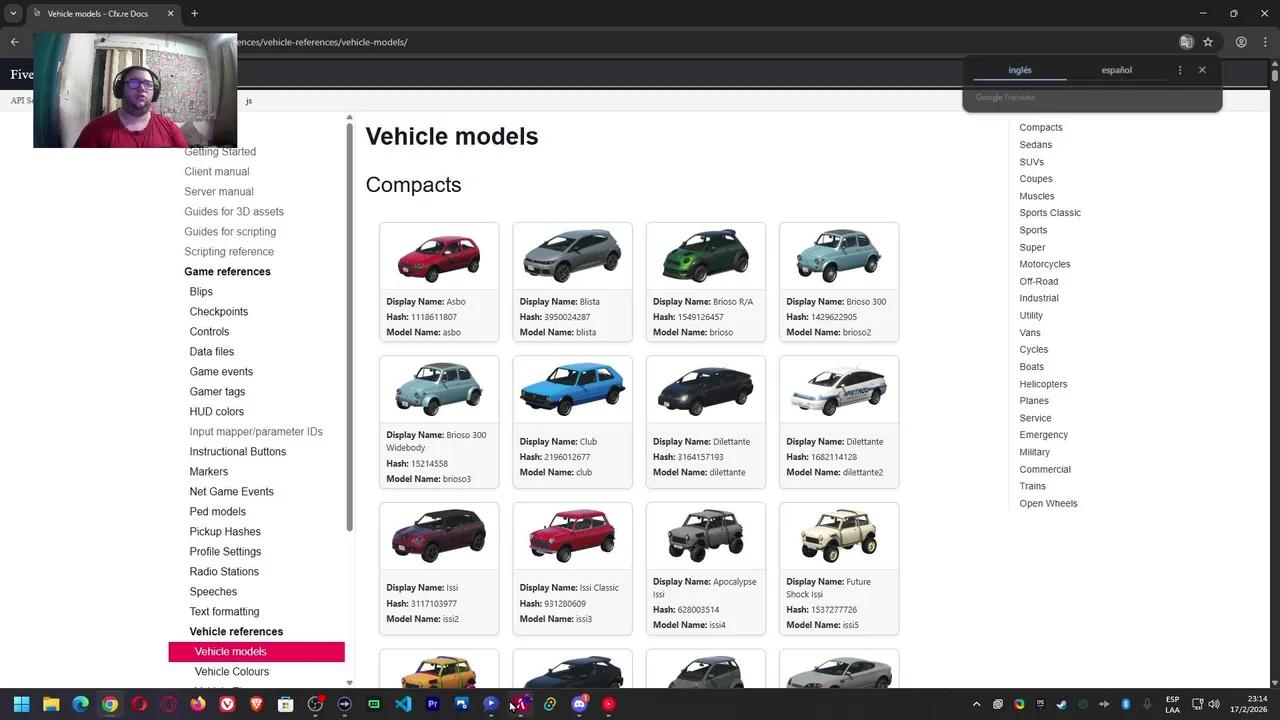1280x720 pixels.
Task: Open the Chrome profile icon
Action: click(1241, 42)
